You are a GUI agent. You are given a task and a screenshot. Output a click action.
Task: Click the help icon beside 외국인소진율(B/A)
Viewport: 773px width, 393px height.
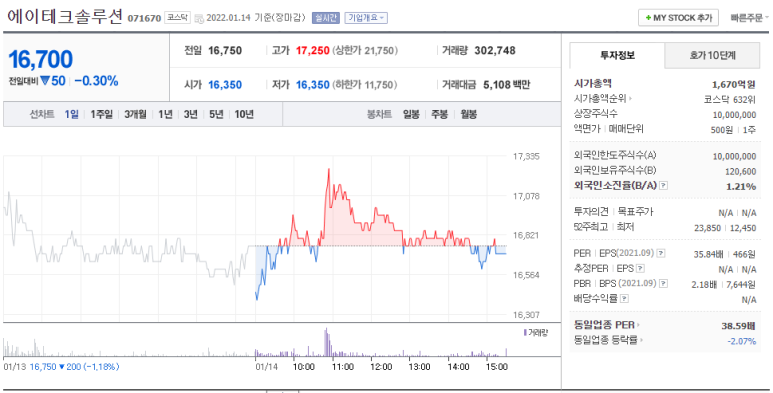pyautogui.click(x=664, y=186)
